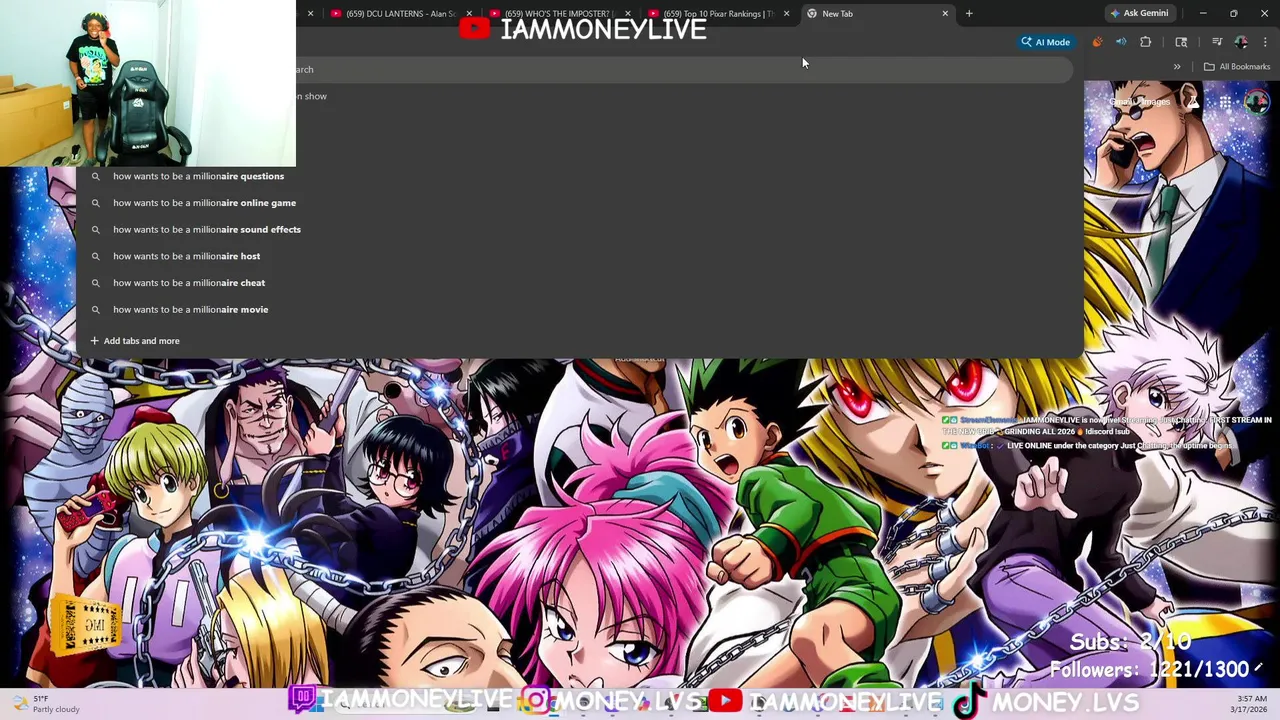Expand the hidden bookmarks chevron
This screenshot has height=720, width=1280.
click(x=1177, y=67)
